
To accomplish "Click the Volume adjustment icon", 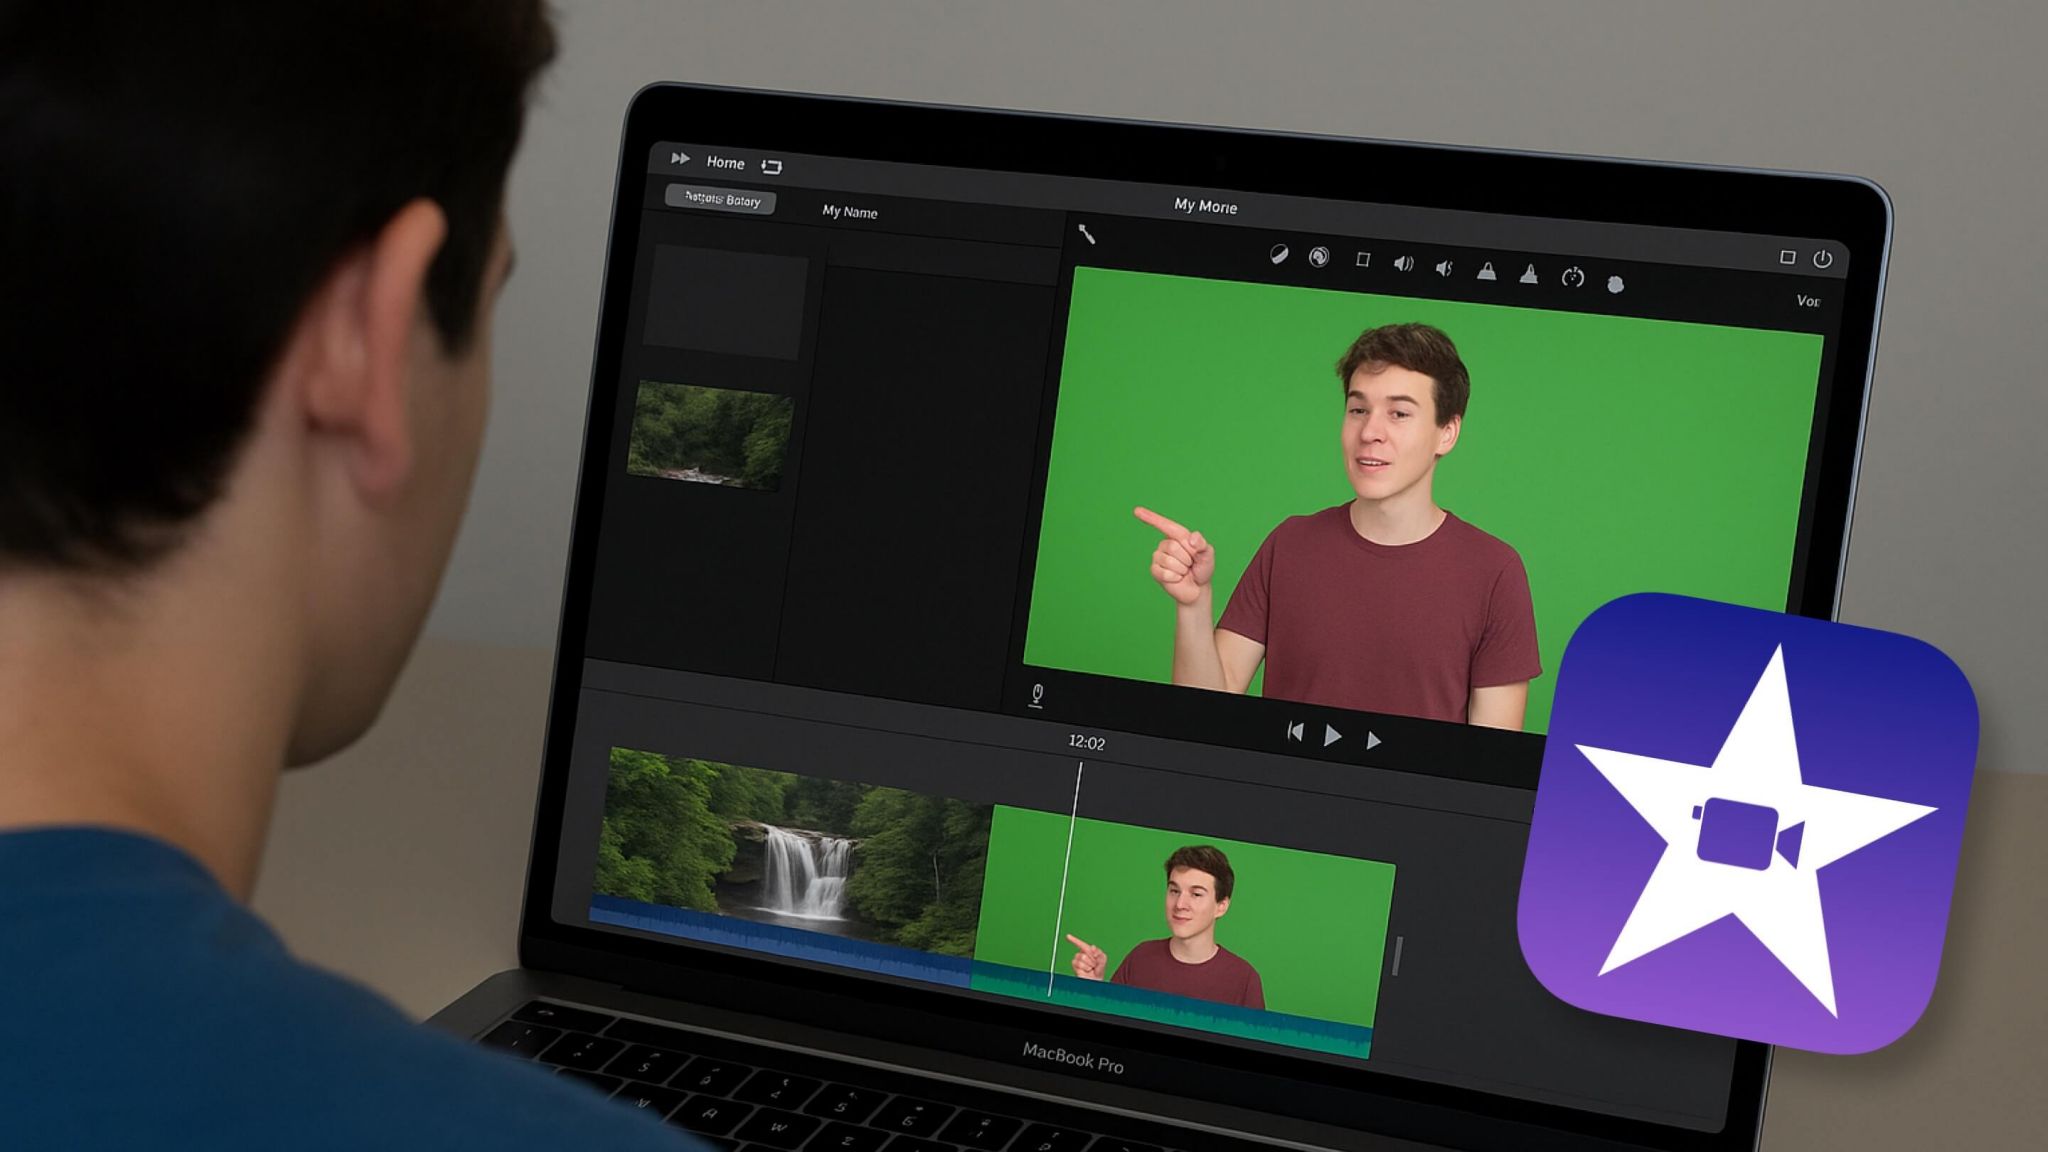I will point(1404,264).
